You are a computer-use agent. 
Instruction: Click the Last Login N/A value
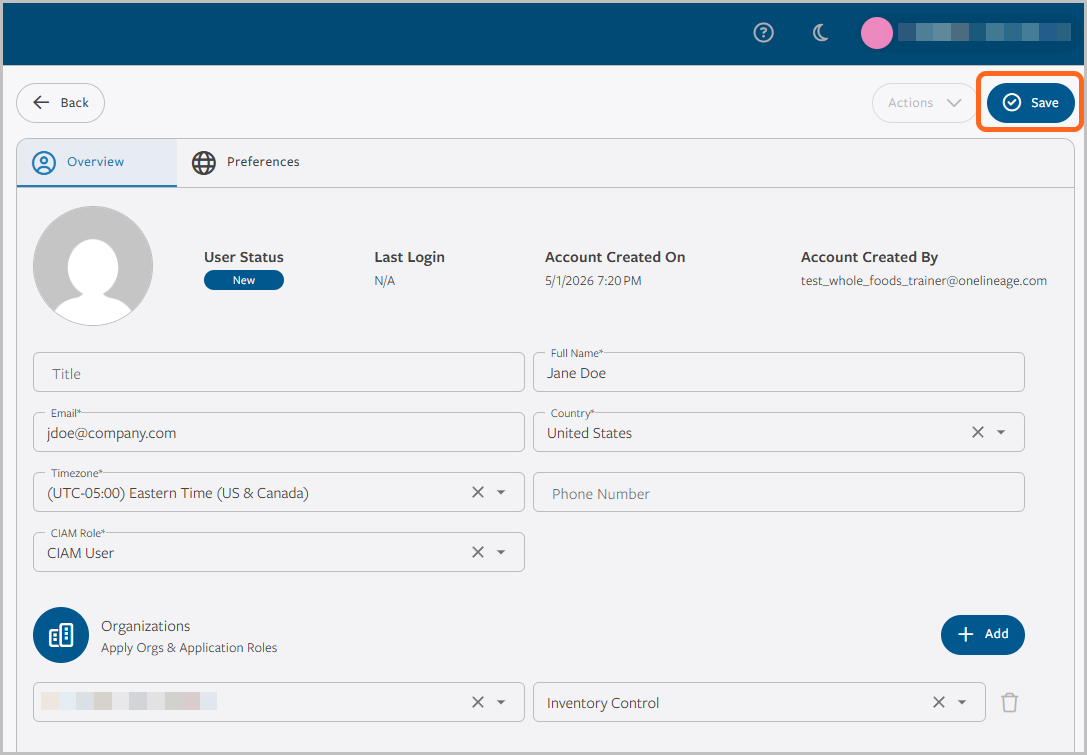384,281
